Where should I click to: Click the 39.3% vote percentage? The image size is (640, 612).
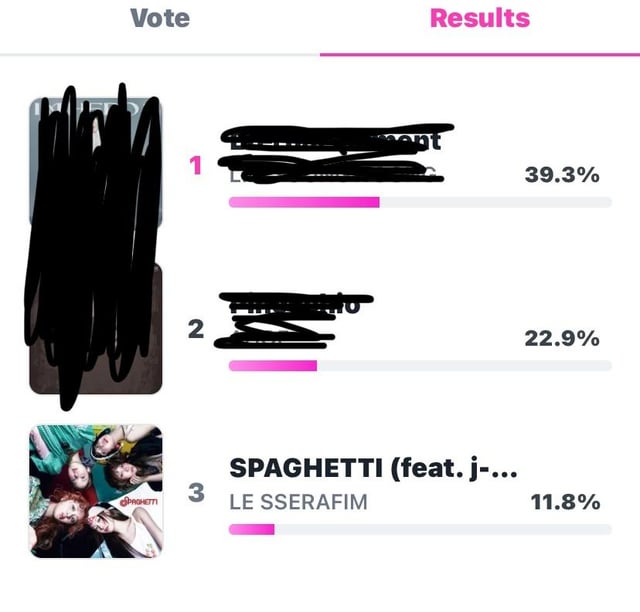click(562, 175)
